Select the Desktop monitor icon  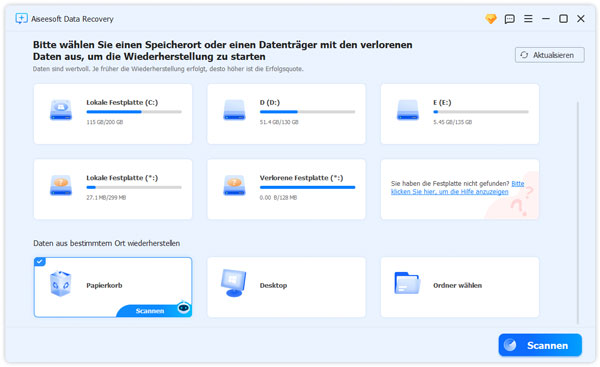tap(233, 283)
